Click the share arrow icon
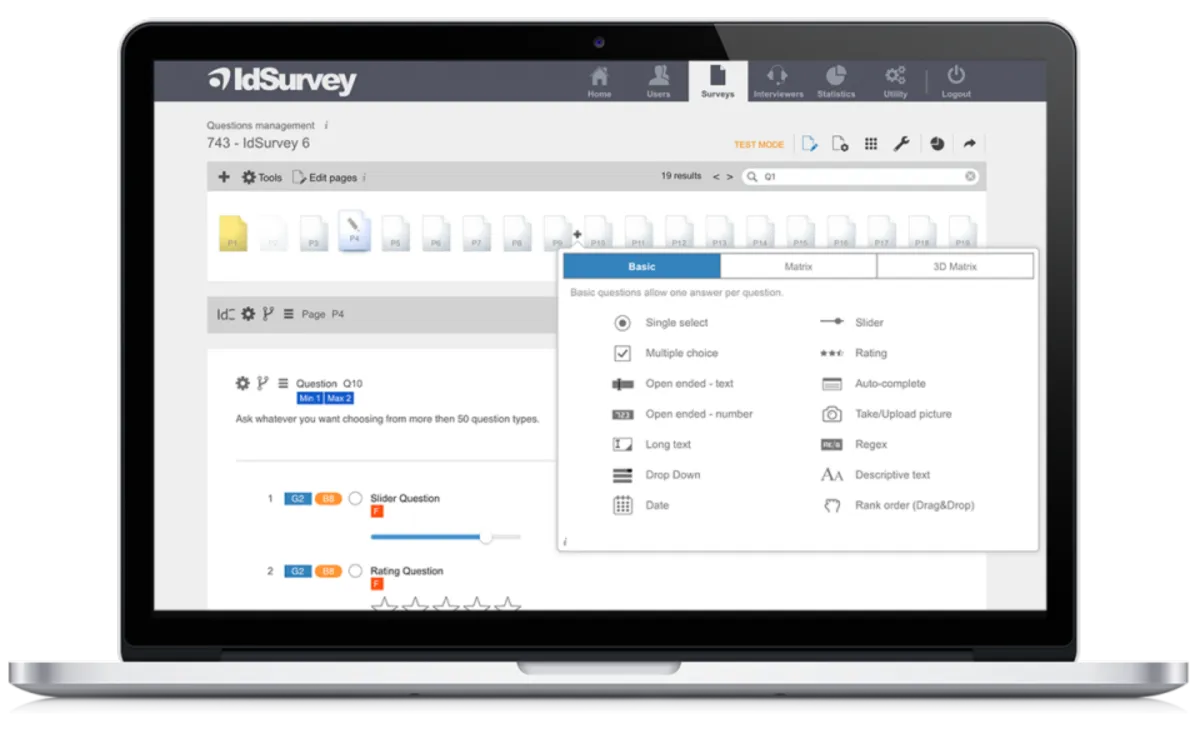The image size is (1200, 738). coord(969,144)
